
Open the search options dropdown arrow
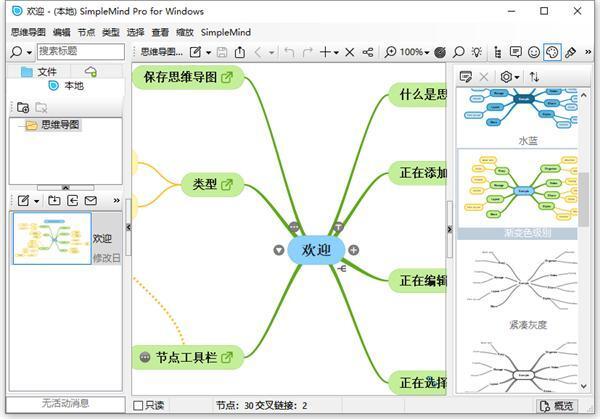click(x=29, y=52)
